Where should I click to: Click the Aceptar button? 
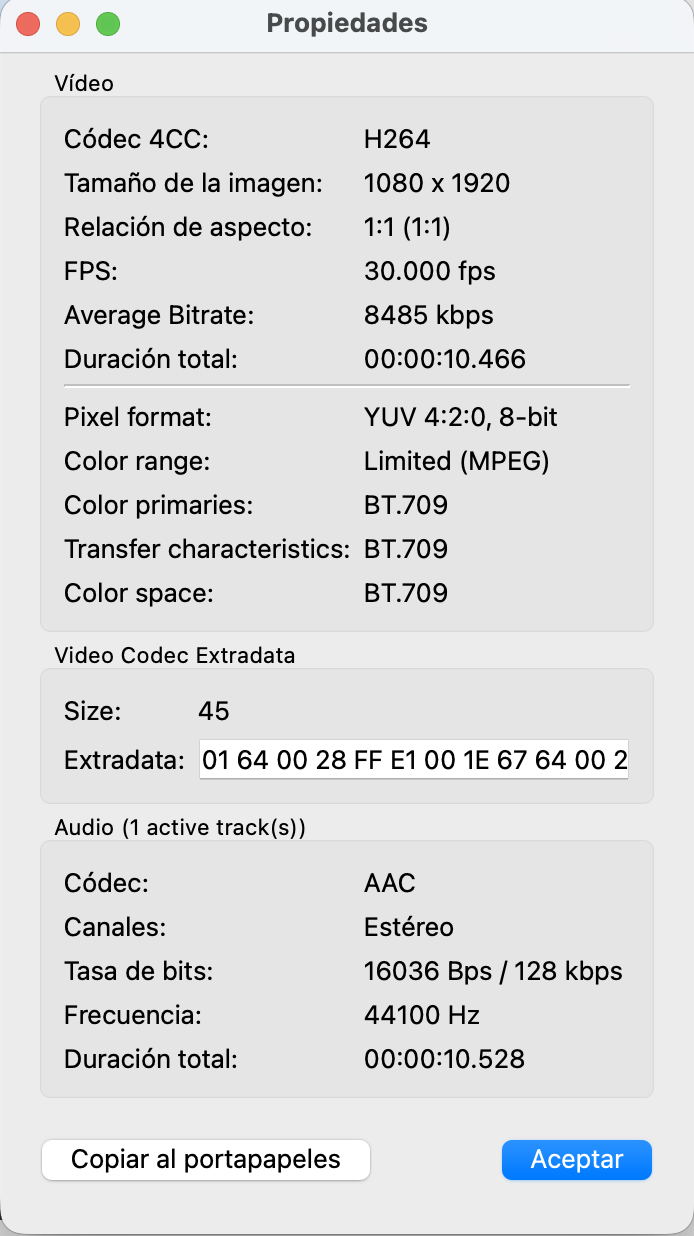tap(576, 1160)
